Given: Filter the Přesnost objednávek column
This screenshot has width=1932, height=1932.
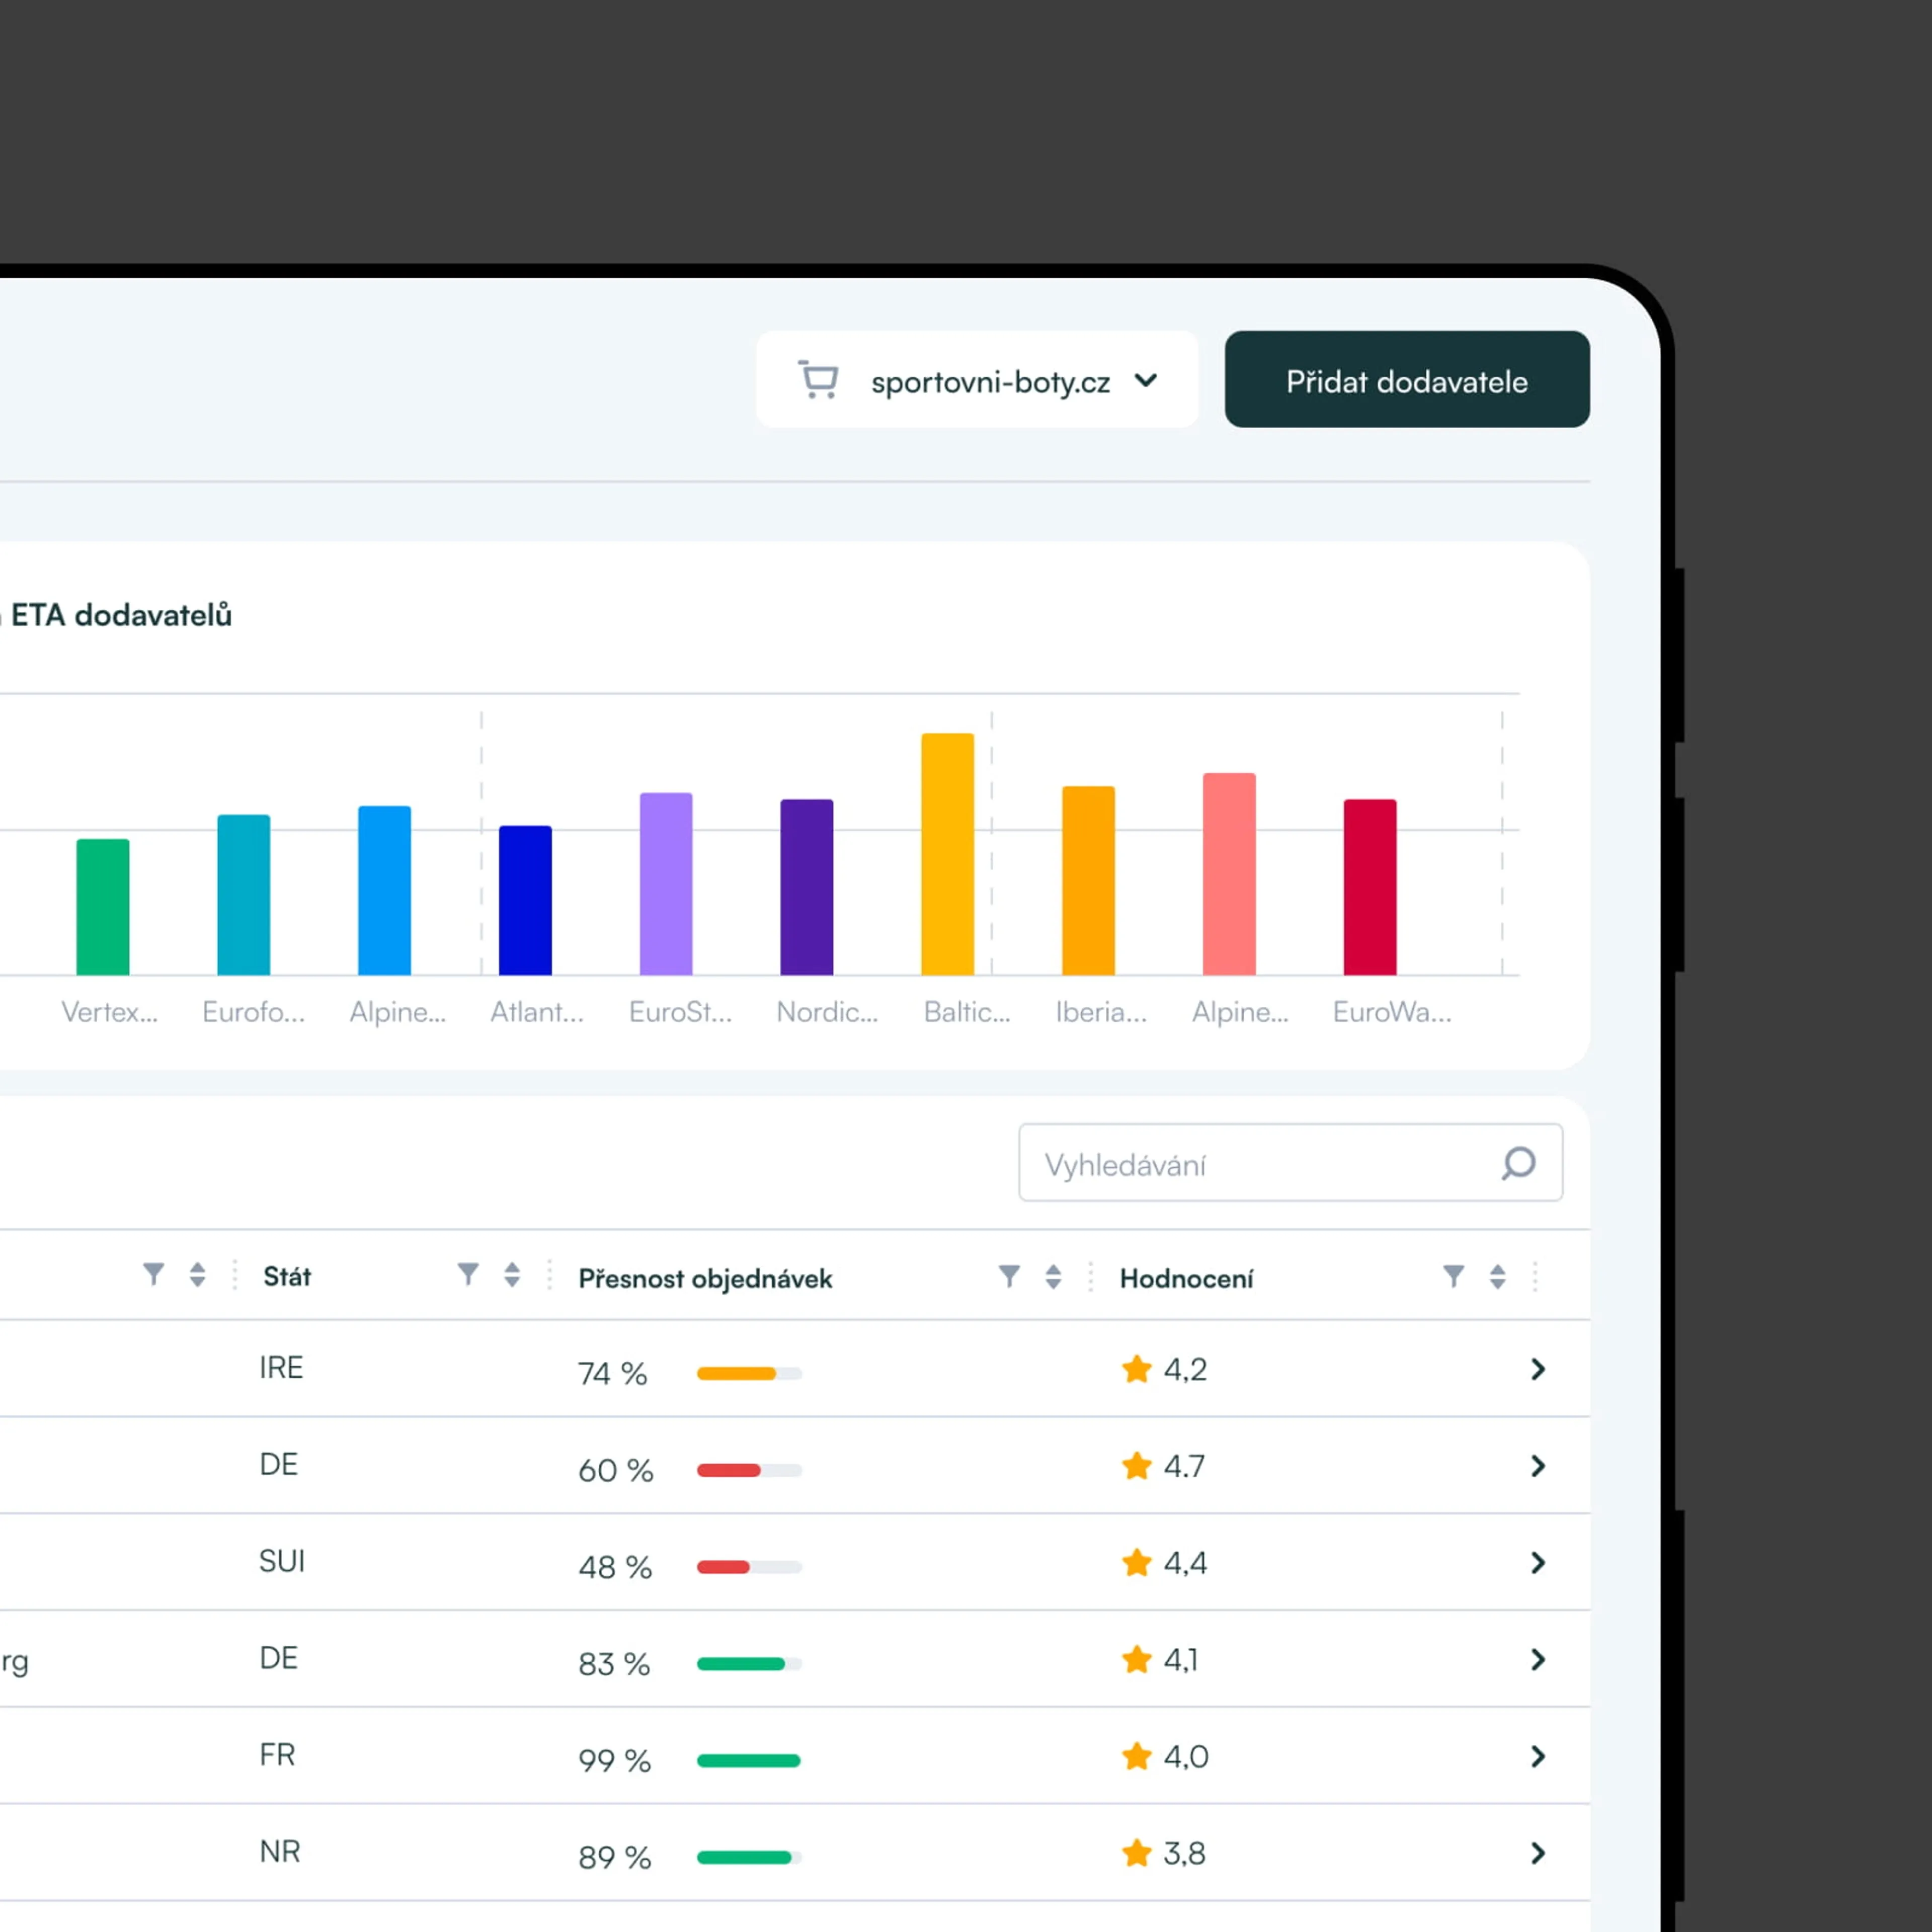Looking at the screenshot, I should pyautogui.click(x=1009, y=1276).
